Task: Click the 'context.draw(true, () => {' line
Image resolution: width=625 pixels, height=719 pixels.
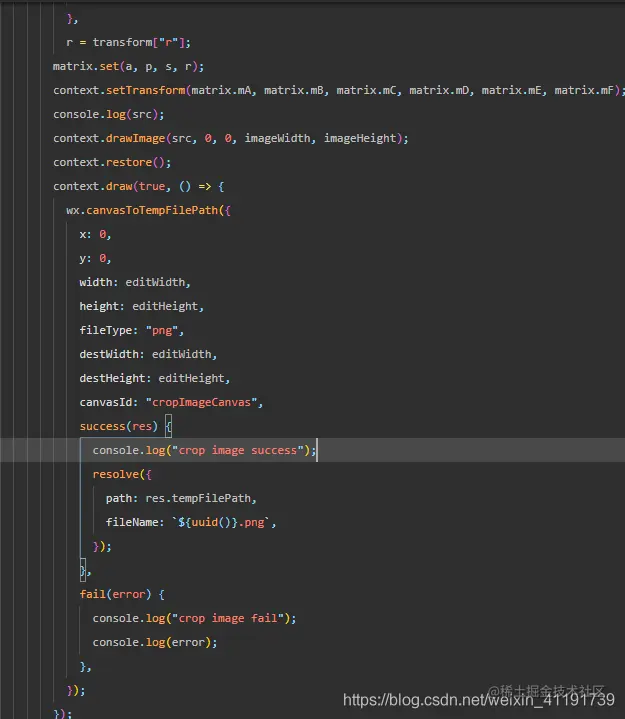Action: pyautogui.click(x=138, y=186)
